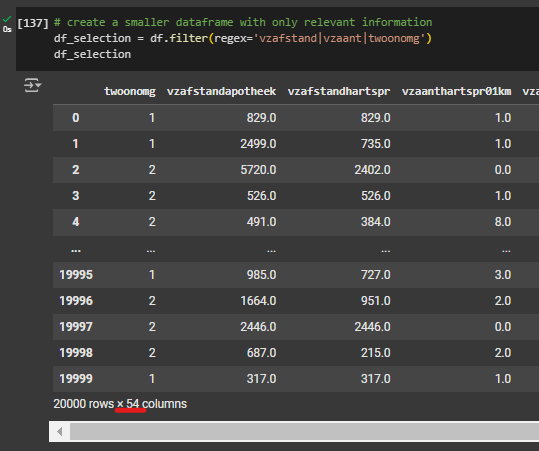Click cell value 384.0
539x451 pixels.
tap(376, 222)
